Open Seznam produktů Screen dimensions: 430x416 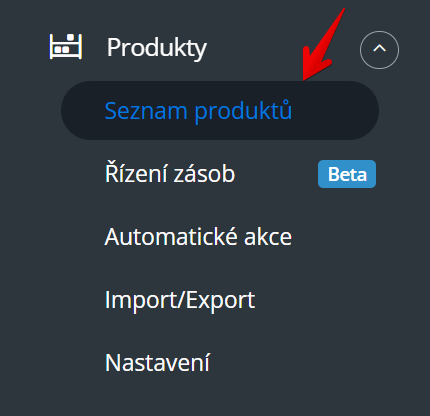coord(198,111)
